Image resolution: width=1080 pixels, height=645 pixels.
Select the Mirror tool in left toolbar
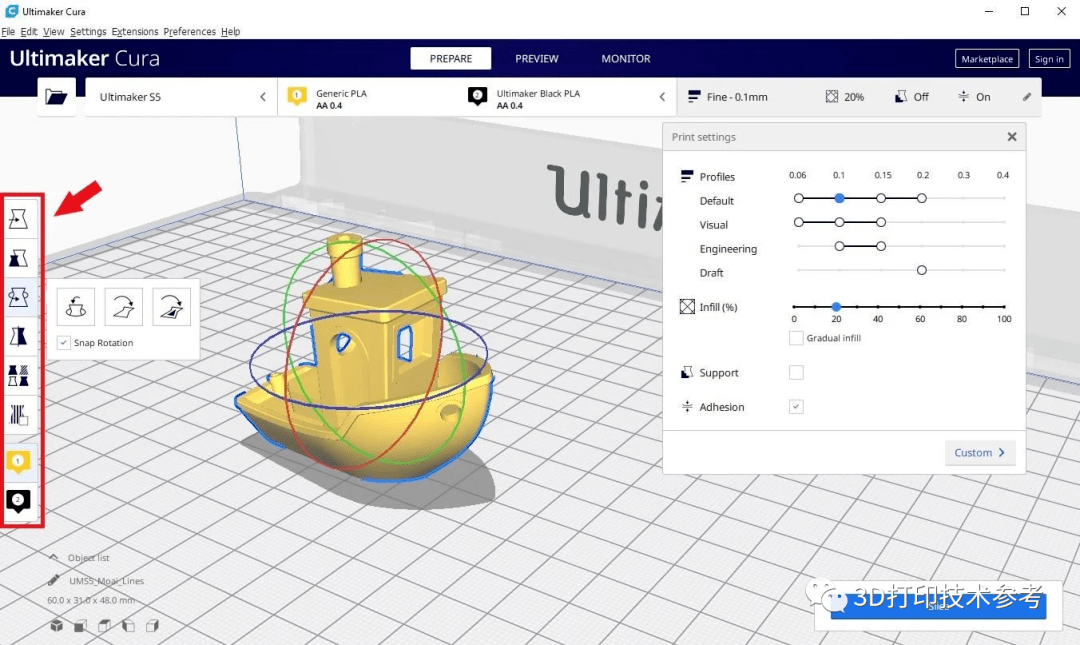(x=19, y=336)
